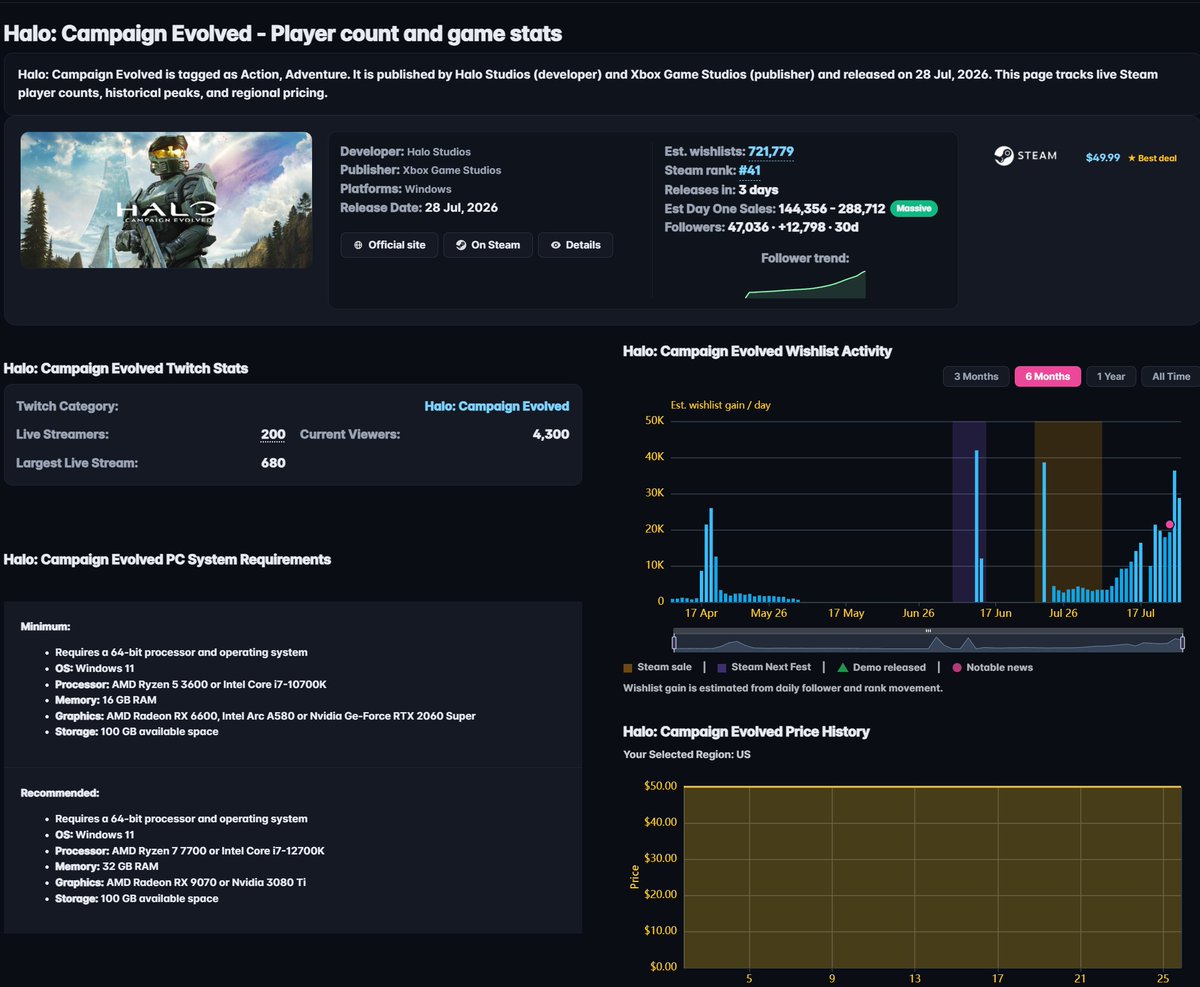Click the Largest Live Stream value 680
1200x987 pixels.
click(x=273, y=463)
